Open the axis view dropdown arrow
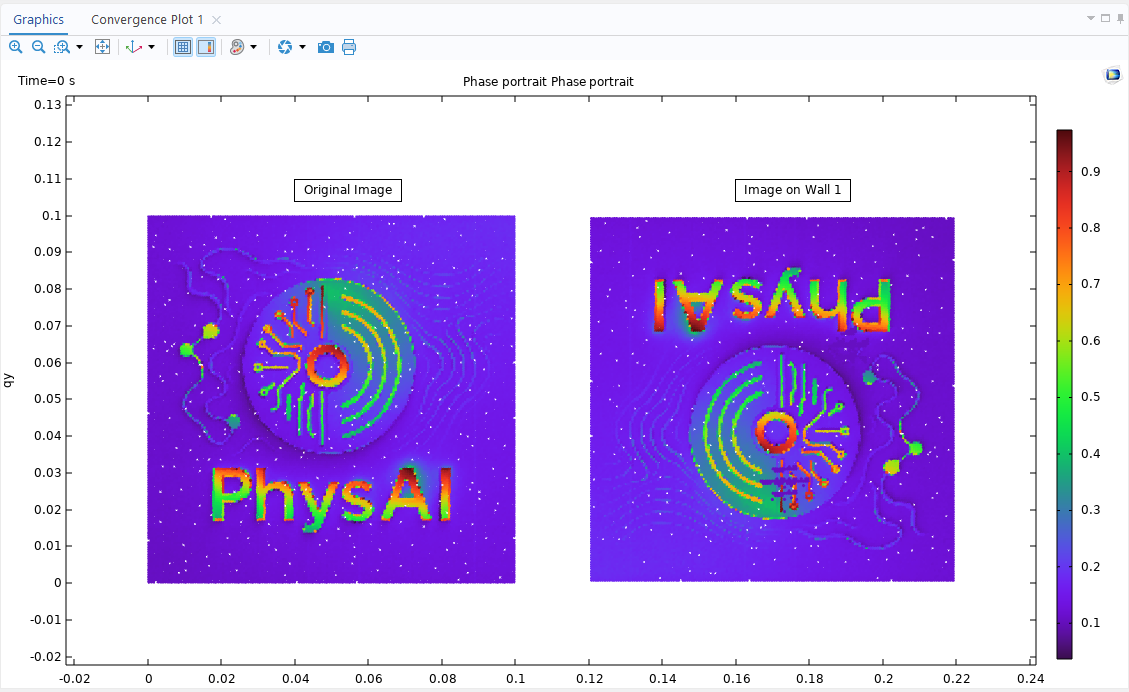 pyautogui.click(x=151, y=47)
